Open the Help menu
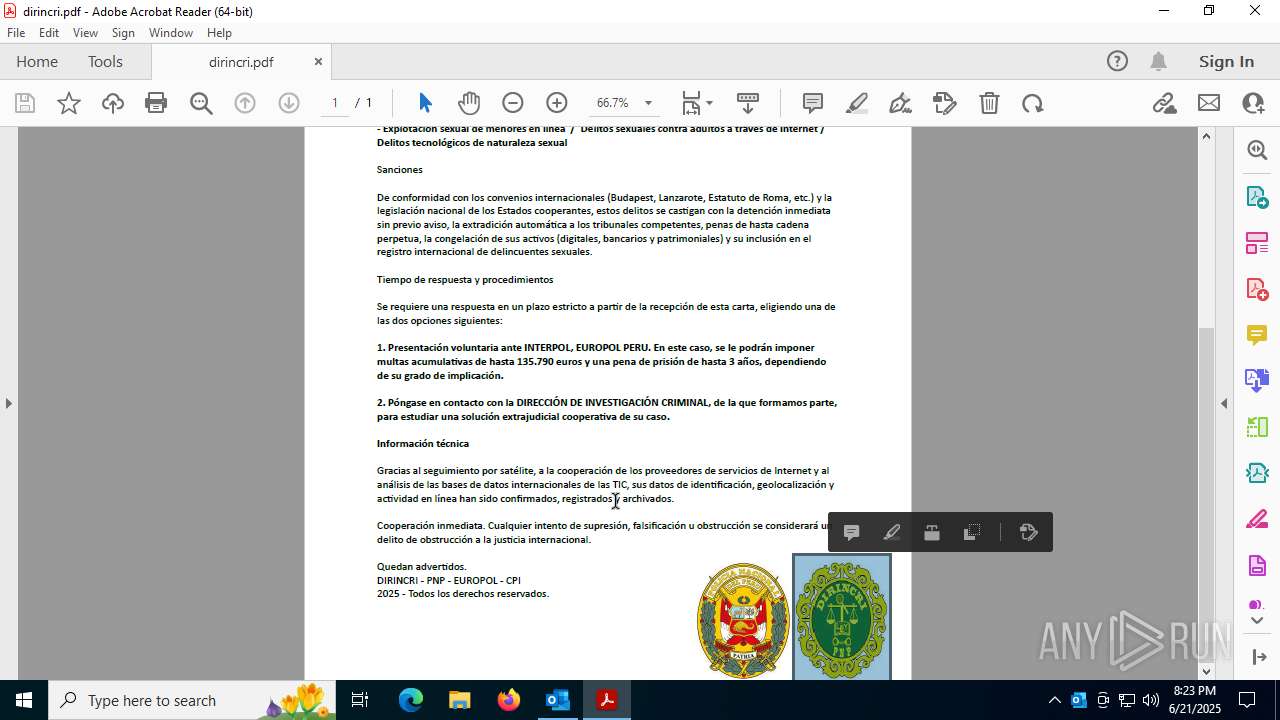 pos(219,33)
